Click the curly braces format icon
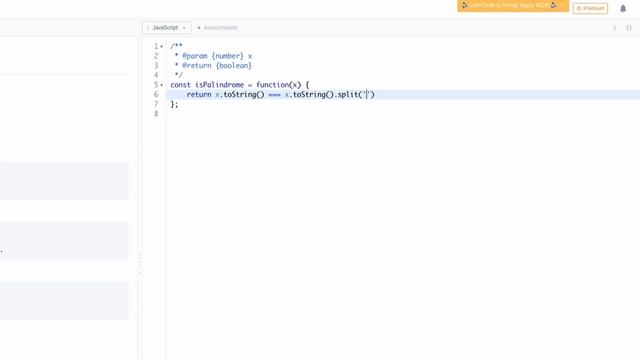 tap(629, 28)
